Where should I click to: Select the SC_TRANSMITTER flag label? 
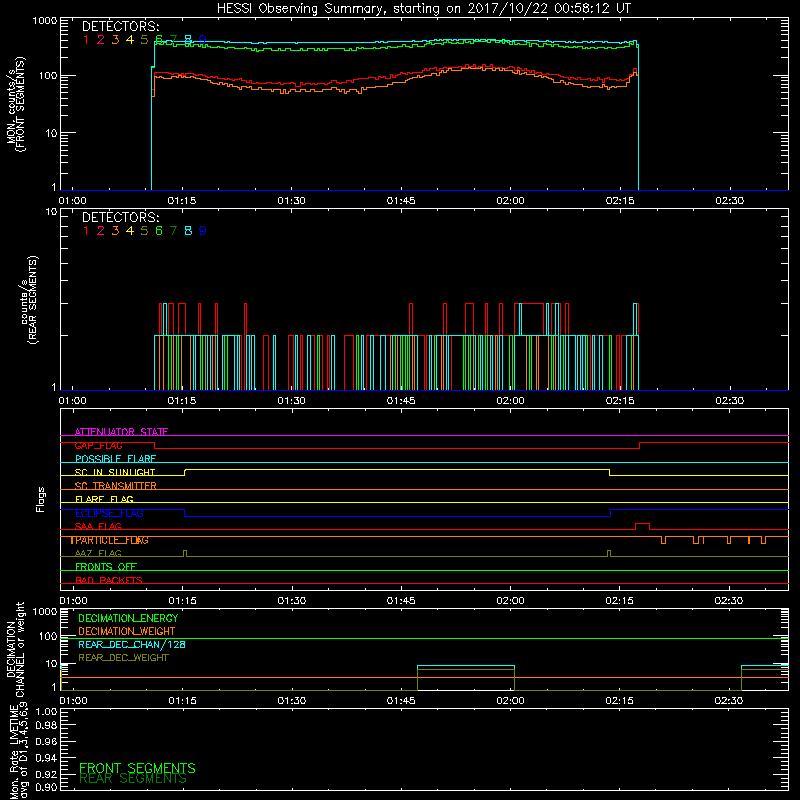[115, 486]
